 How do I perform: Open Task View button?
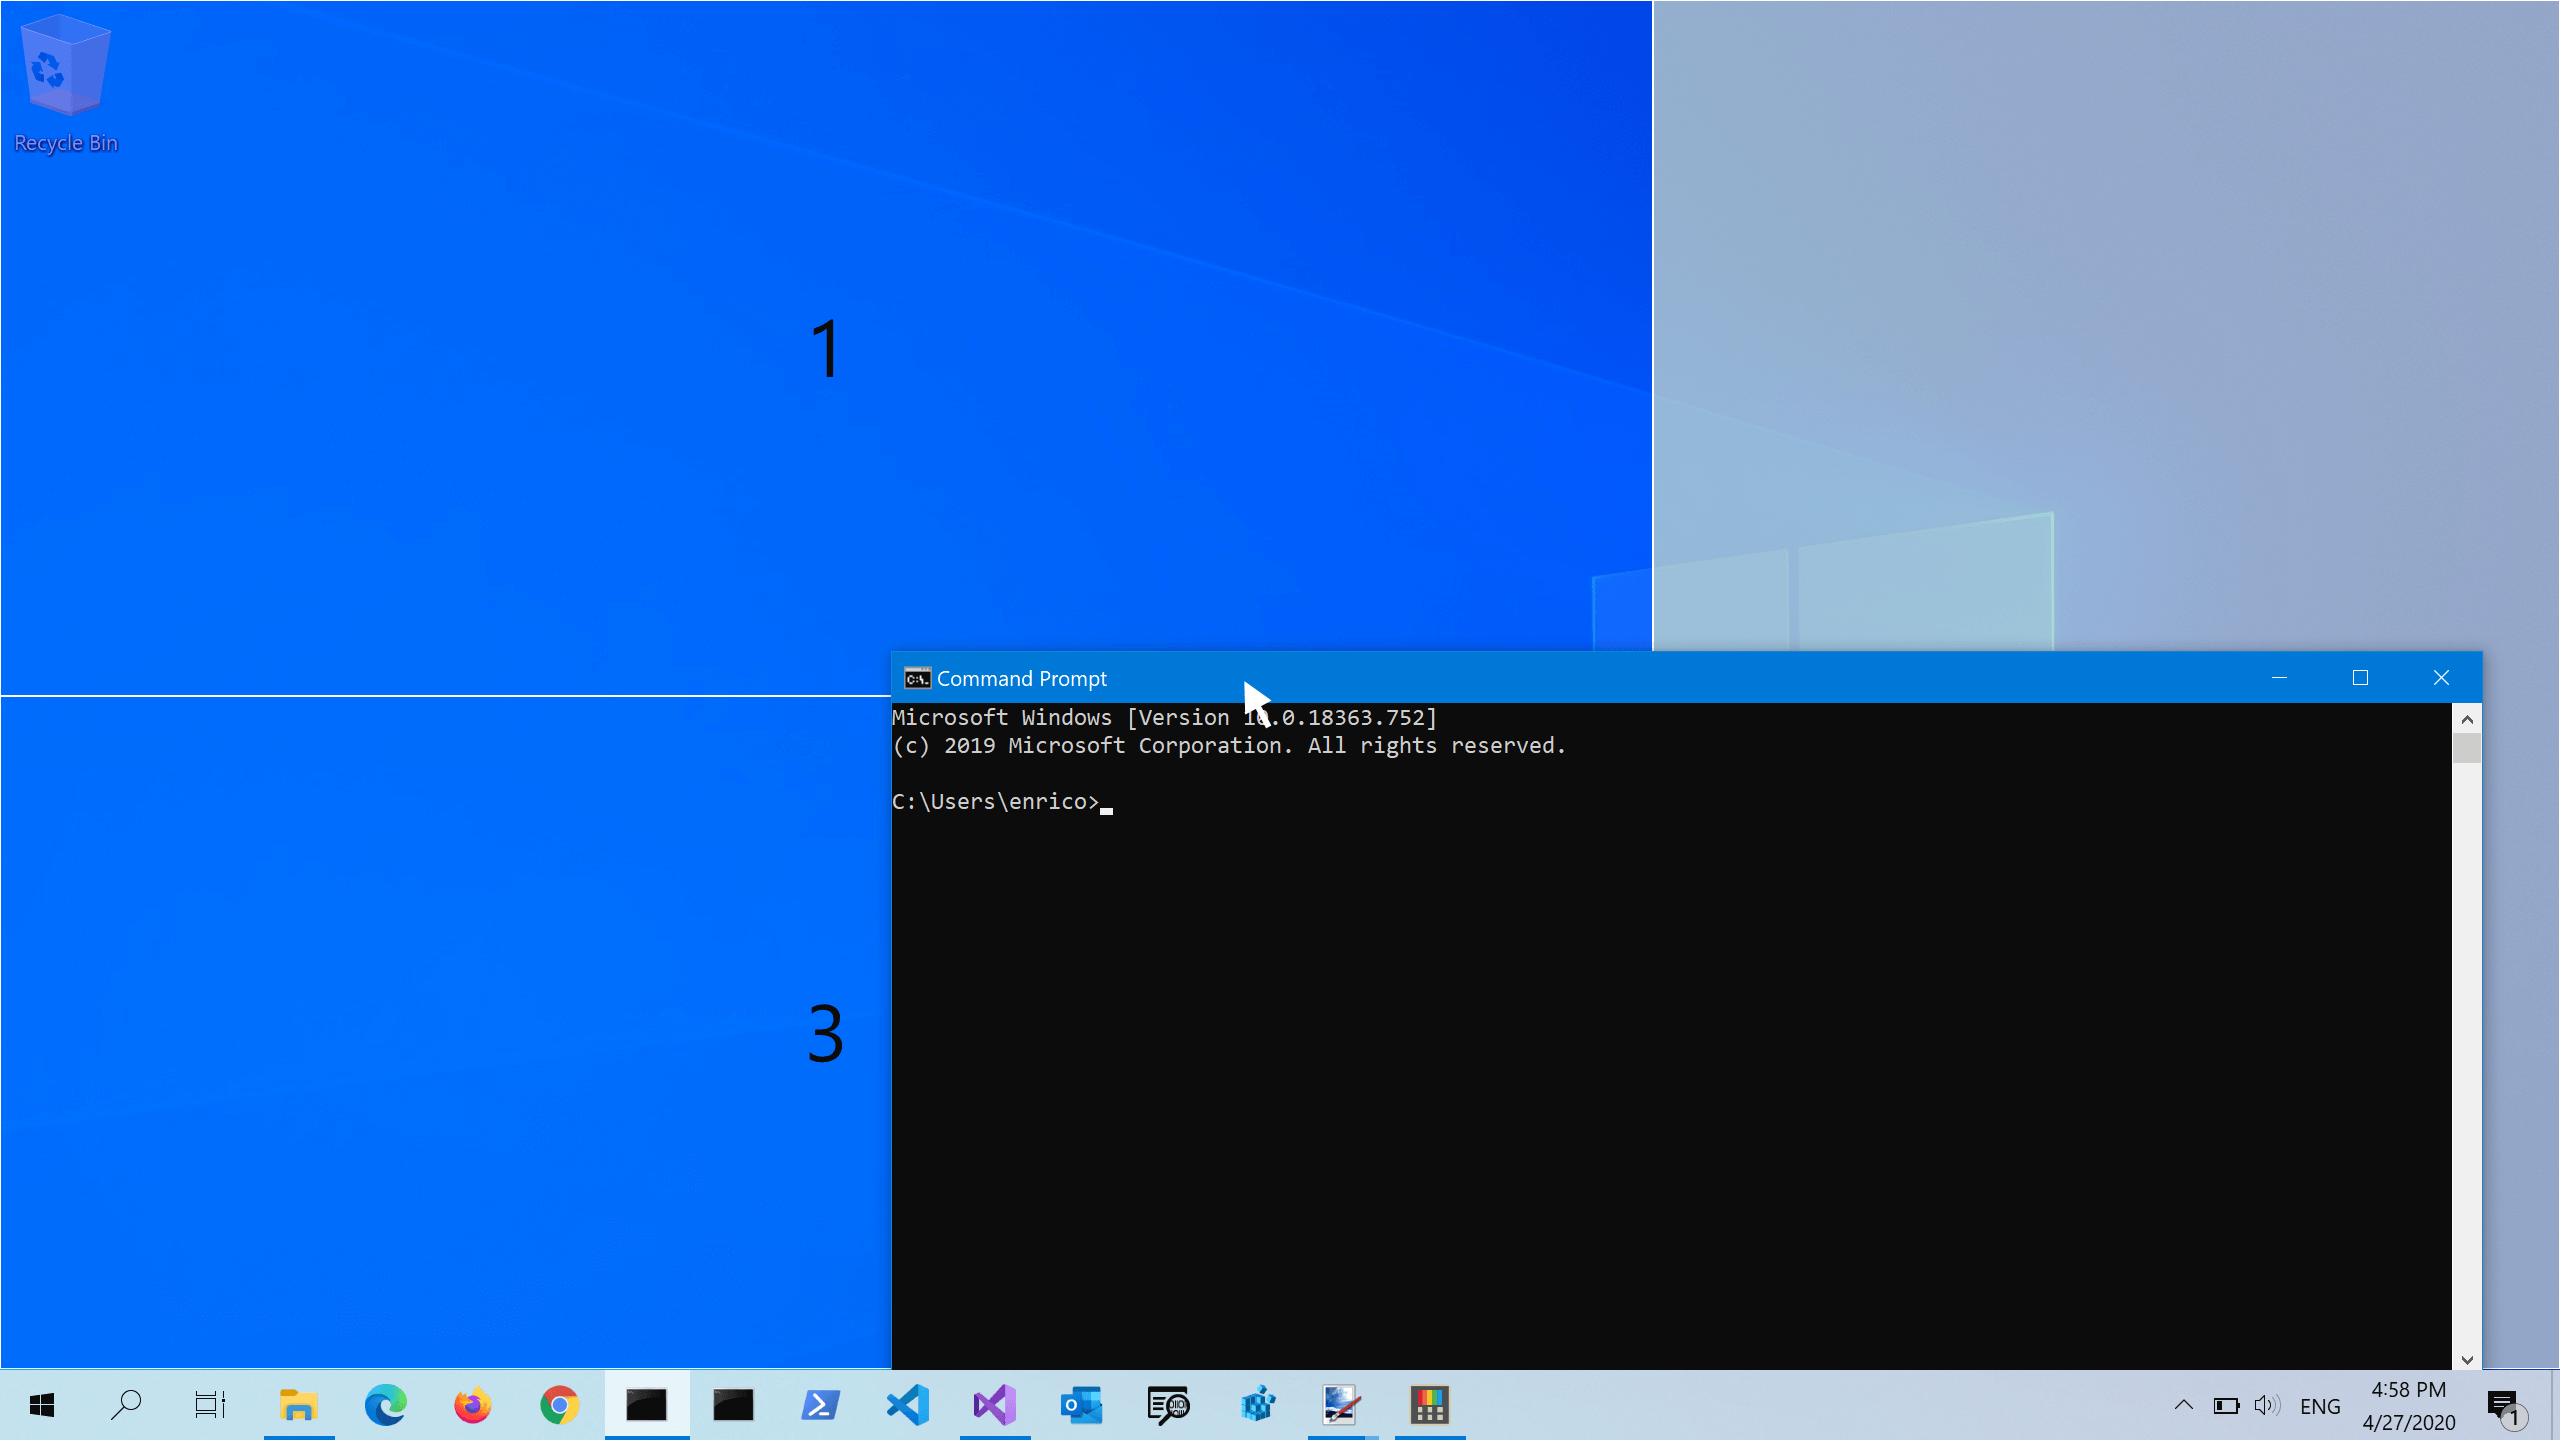211,1405
